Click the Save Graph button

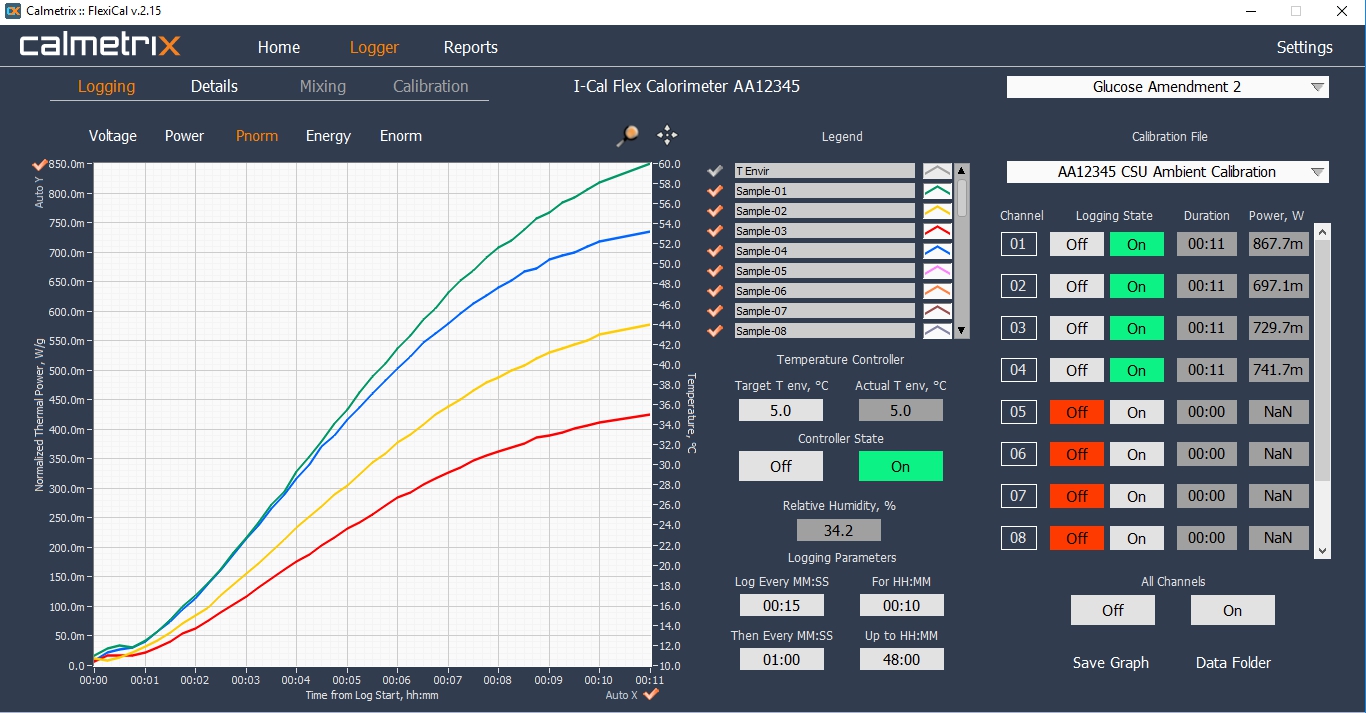tap(1110, 662)
